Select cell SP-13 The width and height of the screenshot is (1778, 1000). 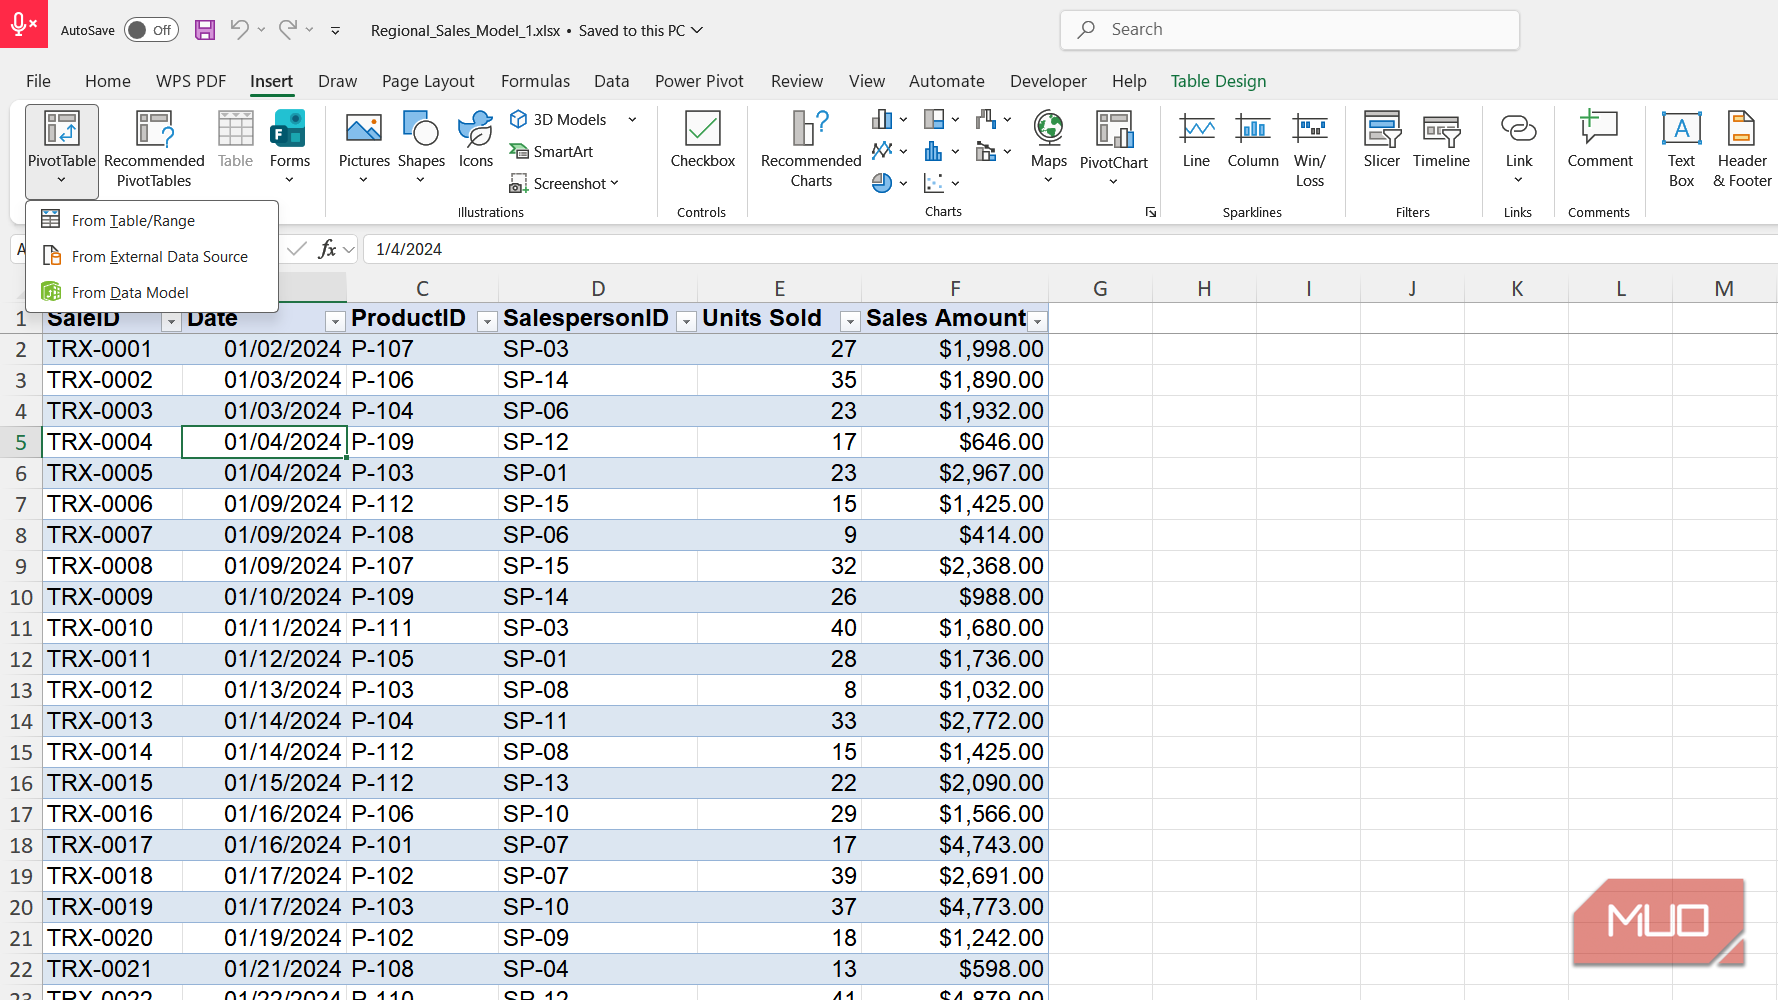point(597,783)
